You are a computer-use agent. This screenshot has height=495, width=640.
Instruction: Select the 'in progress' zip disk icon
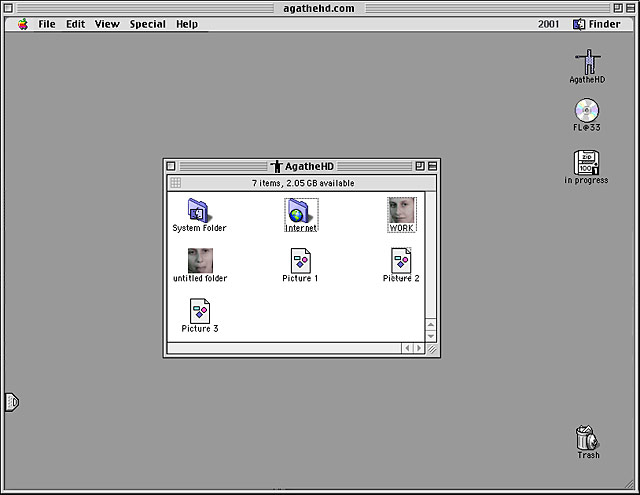click(x=586, y=162)
